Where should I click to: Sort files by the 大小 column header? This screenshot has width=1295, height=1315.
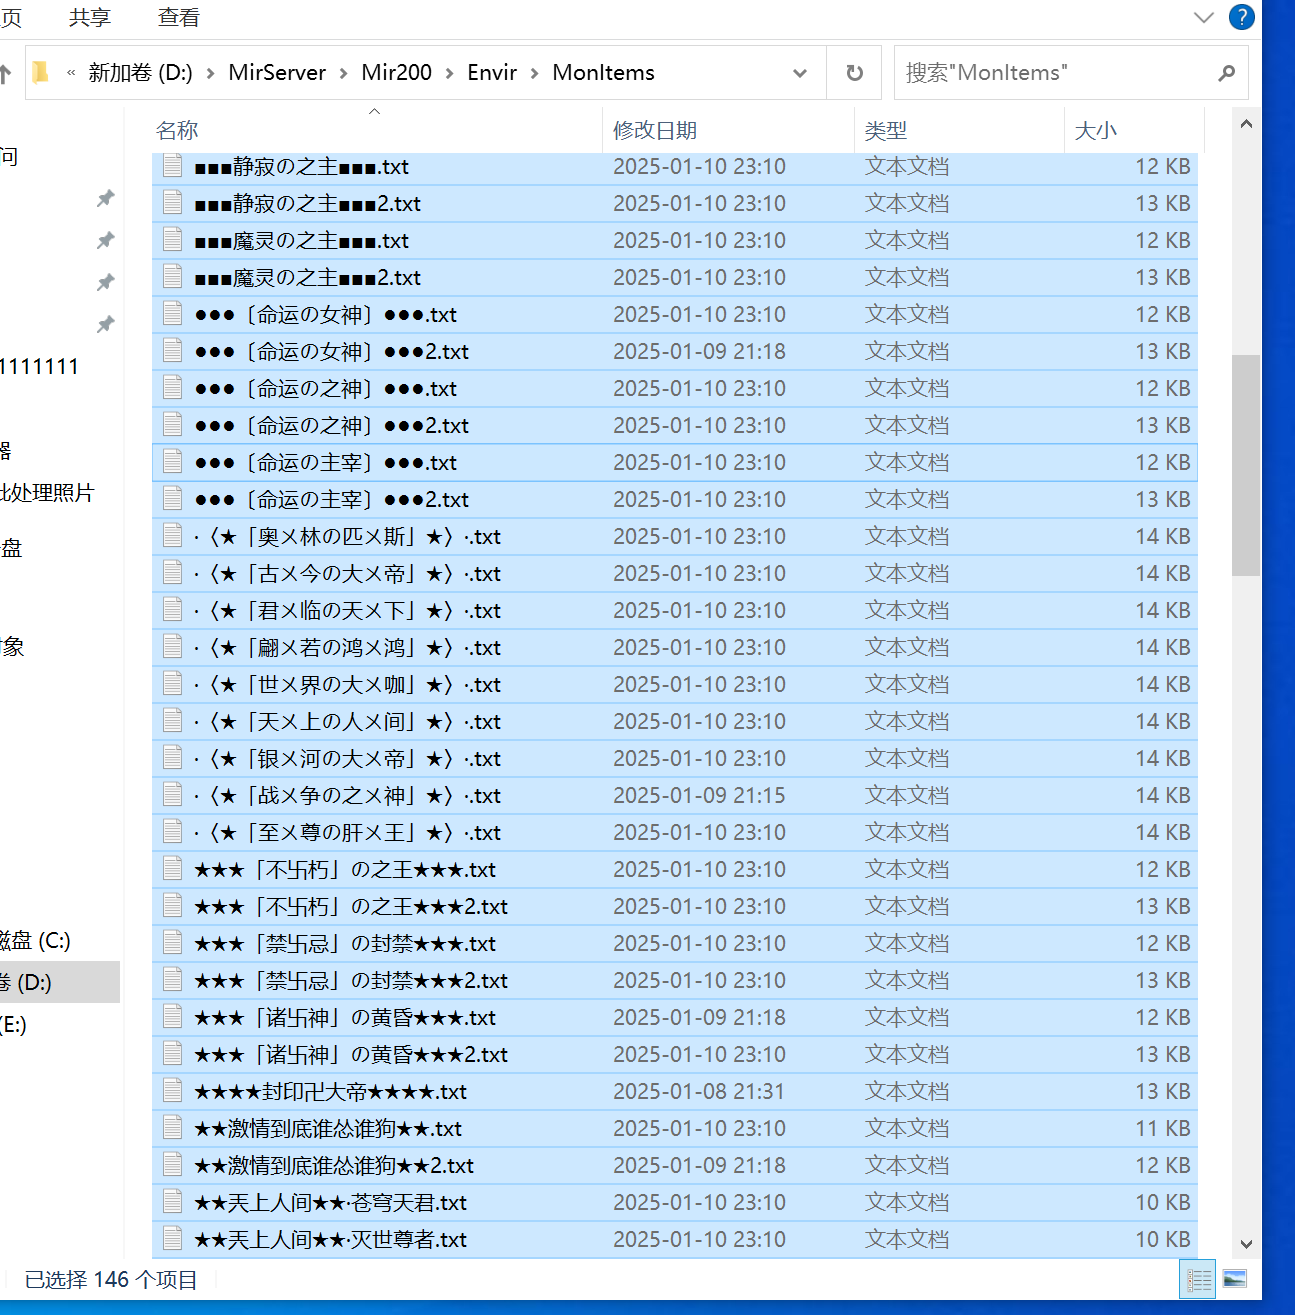pyautogui.click(x=1095, y=130)
